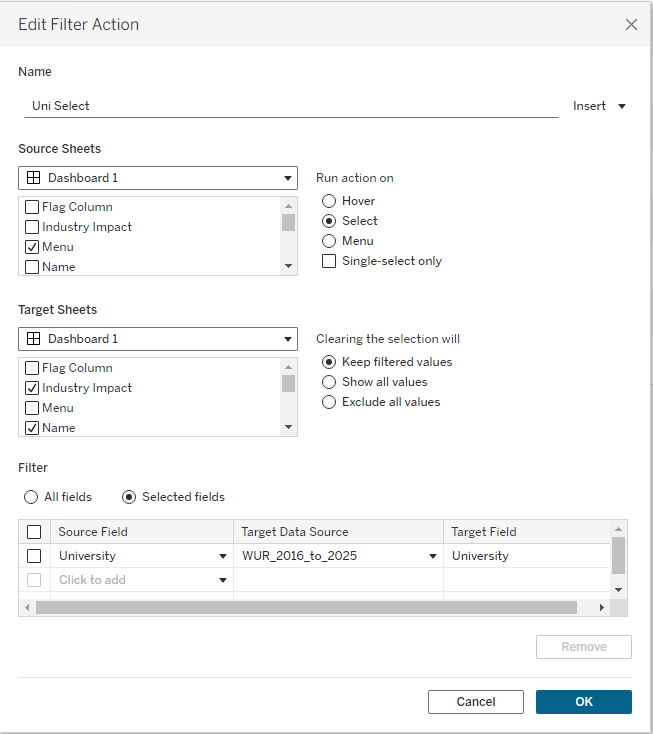Screen dimensions: 653x734
Task: Open Target Data Source WUR_2016_to_2025 dropdown
Action: point(433,556)
